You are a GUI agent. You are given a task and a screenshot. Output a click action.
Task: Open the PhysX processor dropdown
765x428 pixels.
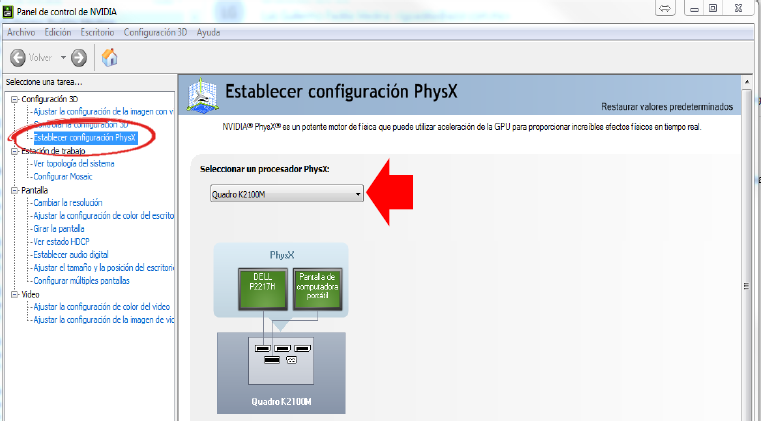pos(287,194)
